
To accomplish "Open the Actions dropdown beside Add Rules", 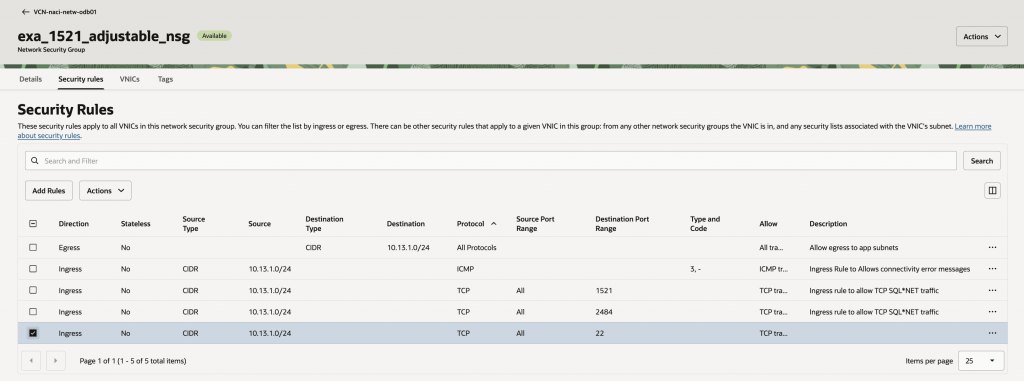I will 105,191.
